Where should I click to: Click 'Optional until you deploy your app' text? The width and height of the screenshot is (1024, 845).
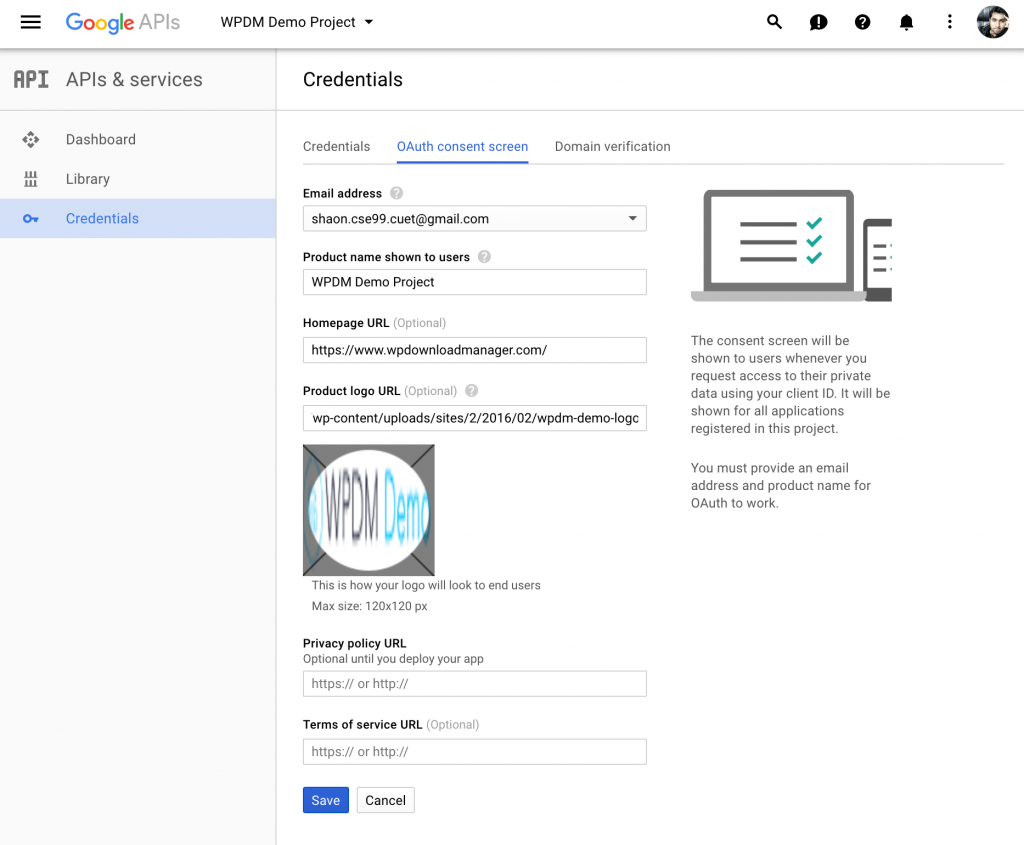393,659
